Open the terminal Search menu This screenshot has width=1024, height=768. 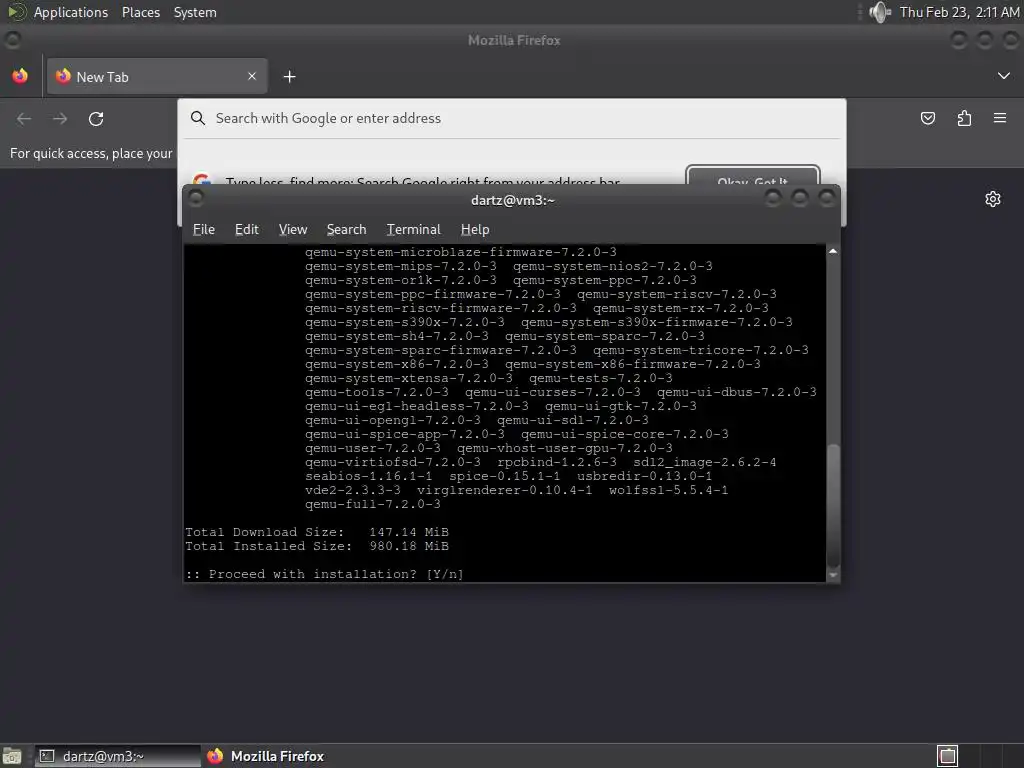pyautogui.click(x=346, y=229)
